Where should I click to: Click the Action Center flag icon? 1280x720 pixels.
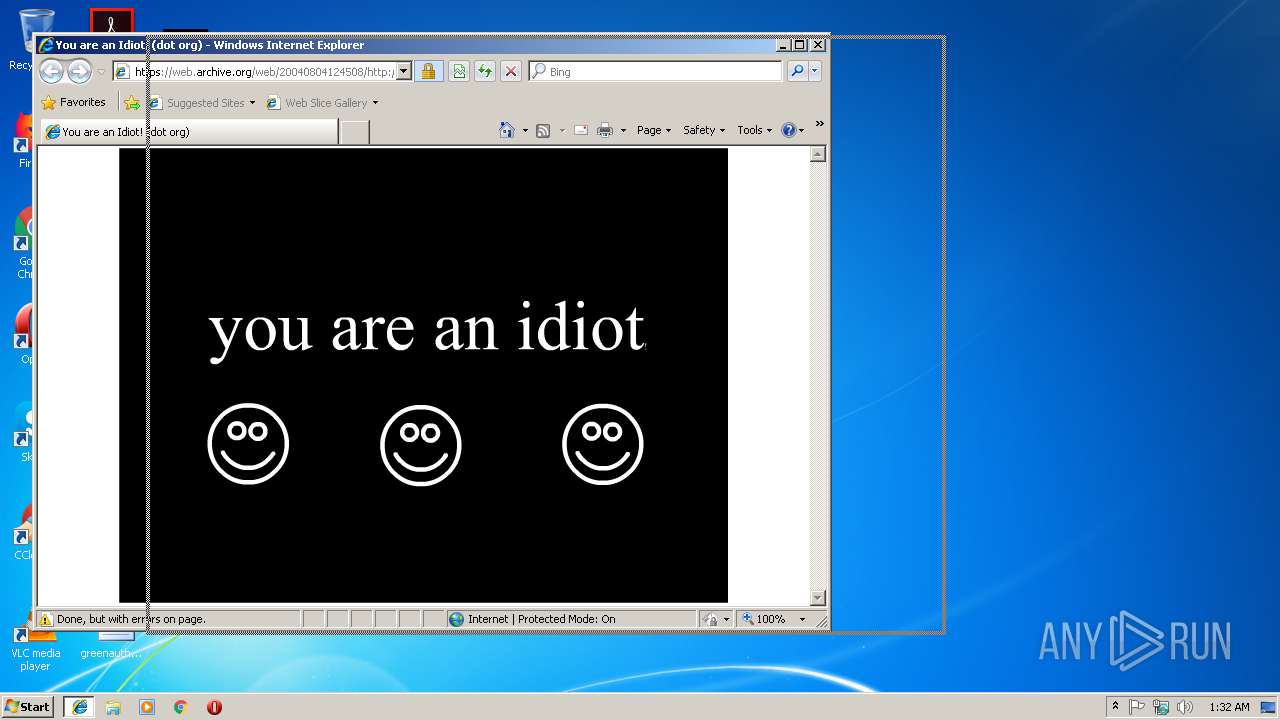click(1137, 707)
